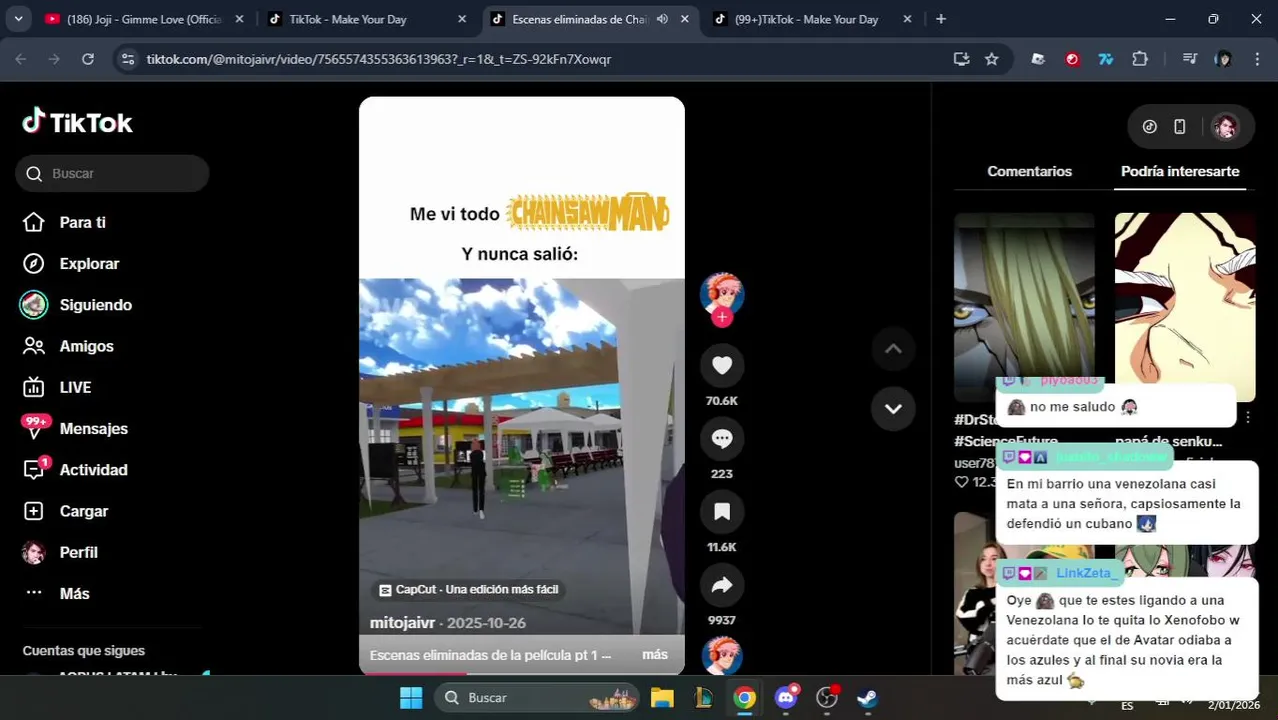Seek on the pink video progress bar
1278x720 pixels.
point(521,673)
